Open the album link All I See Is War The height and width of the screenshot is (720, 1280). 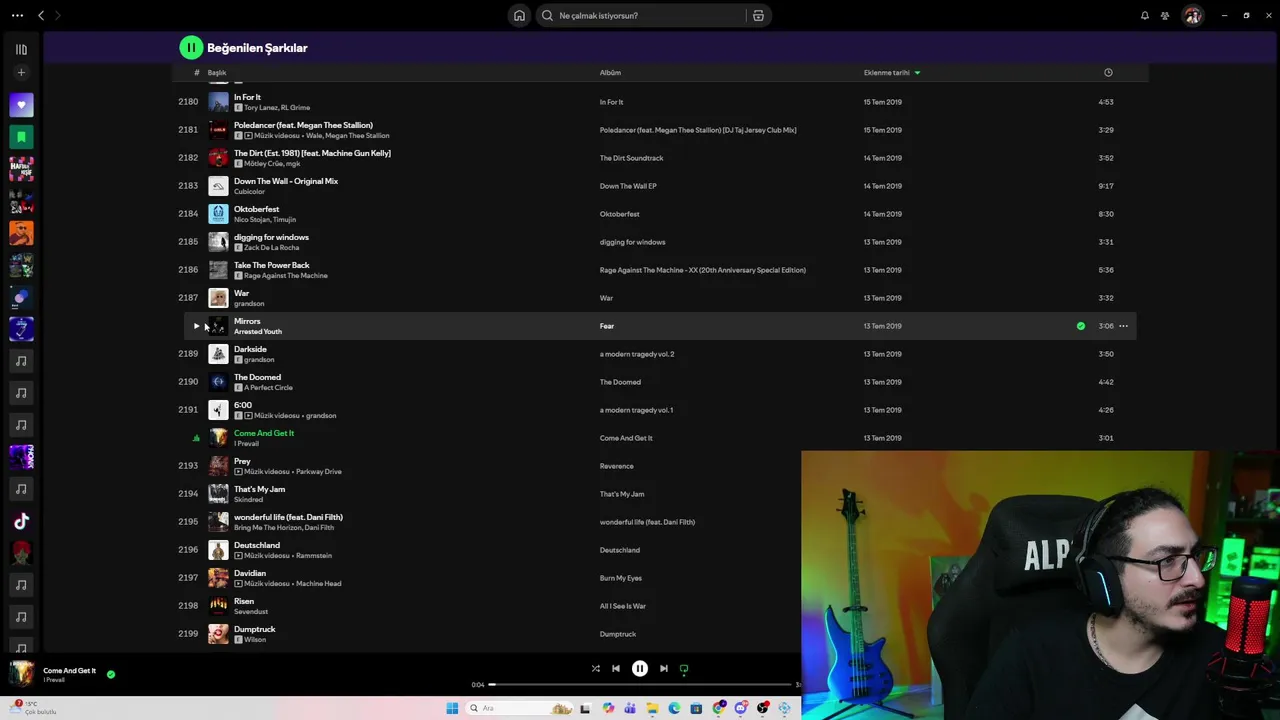coord(623,606)
